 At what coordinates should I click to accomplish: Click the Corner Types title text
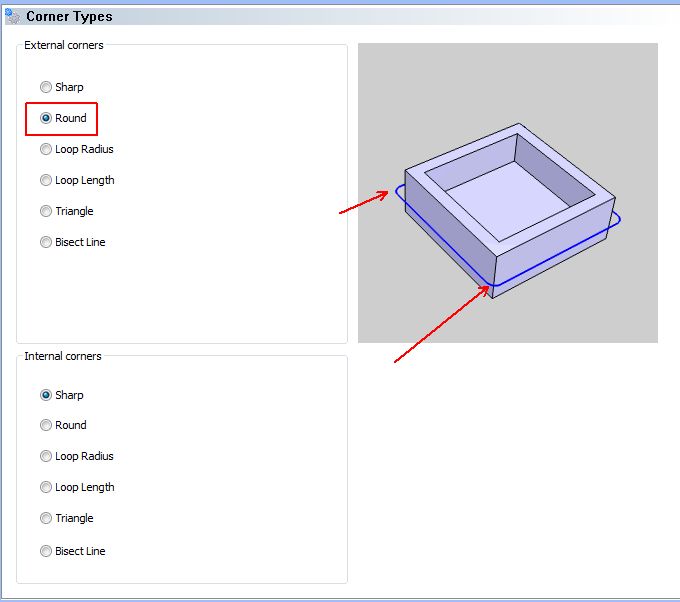(x=69, y=16)
